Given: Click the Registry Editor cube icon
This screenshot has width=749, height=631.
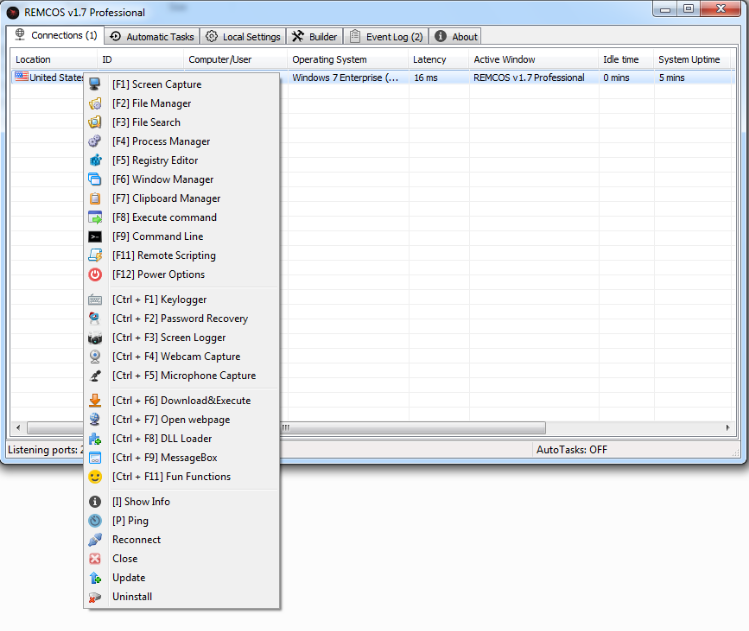Looking at the screenshot, I should coord(95,160).
